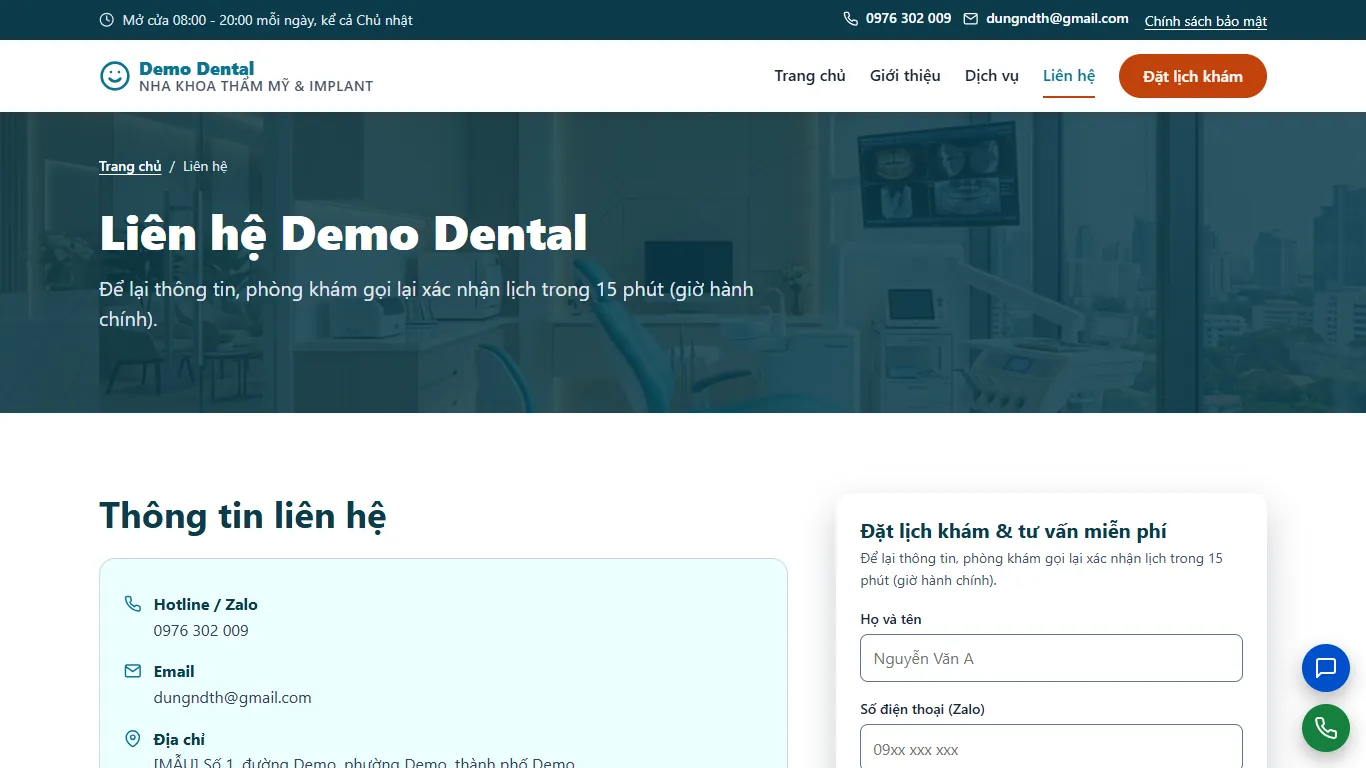Image resolution: width=1366 pixels, height=768 pixels.
Task: Focus the Họ và tên input field
Action: point(1051,658)
